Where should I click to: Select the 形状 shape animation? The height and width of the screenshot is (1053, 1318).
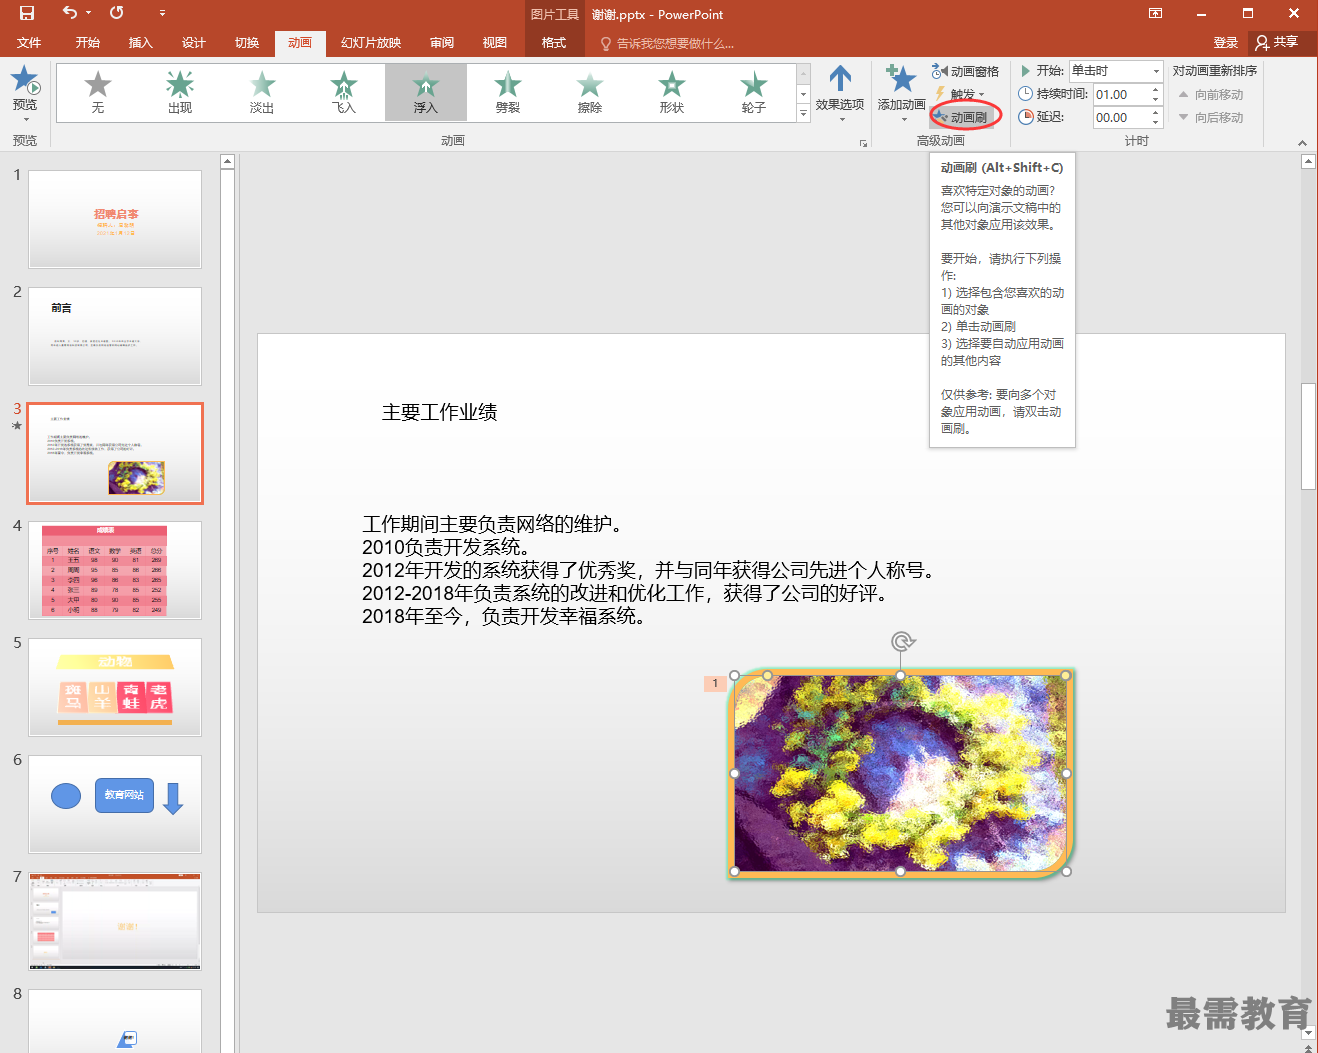tap(672, 93)
